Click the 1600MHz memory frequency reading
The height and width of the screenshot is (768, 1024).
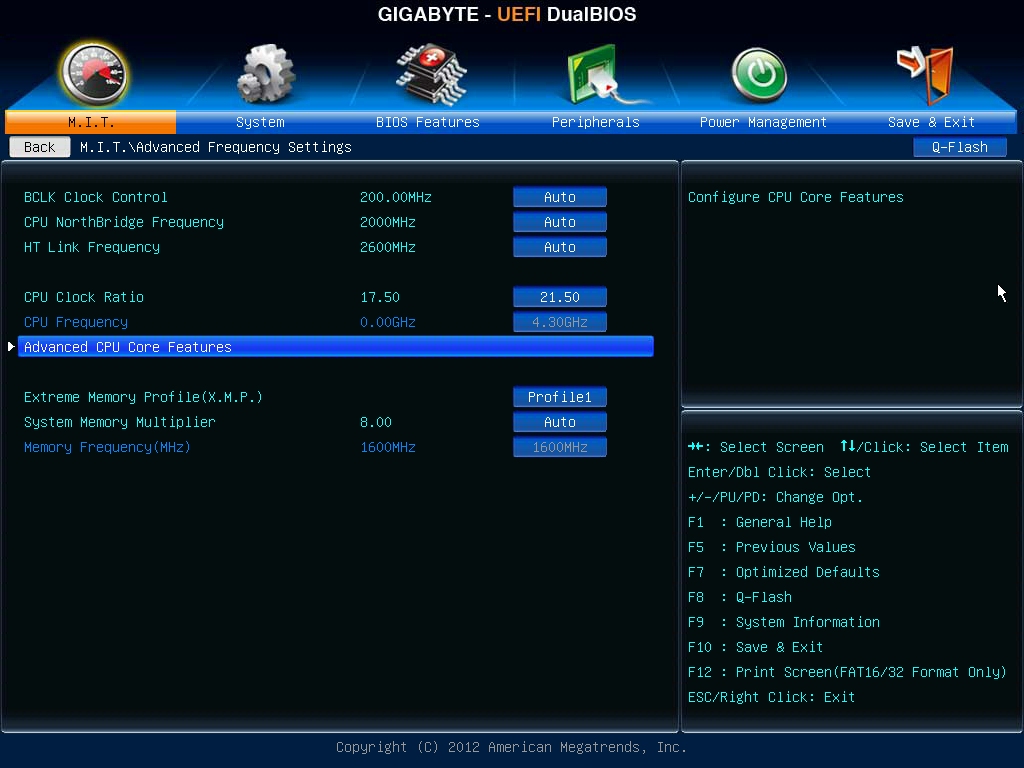click(x=388, y=447)
